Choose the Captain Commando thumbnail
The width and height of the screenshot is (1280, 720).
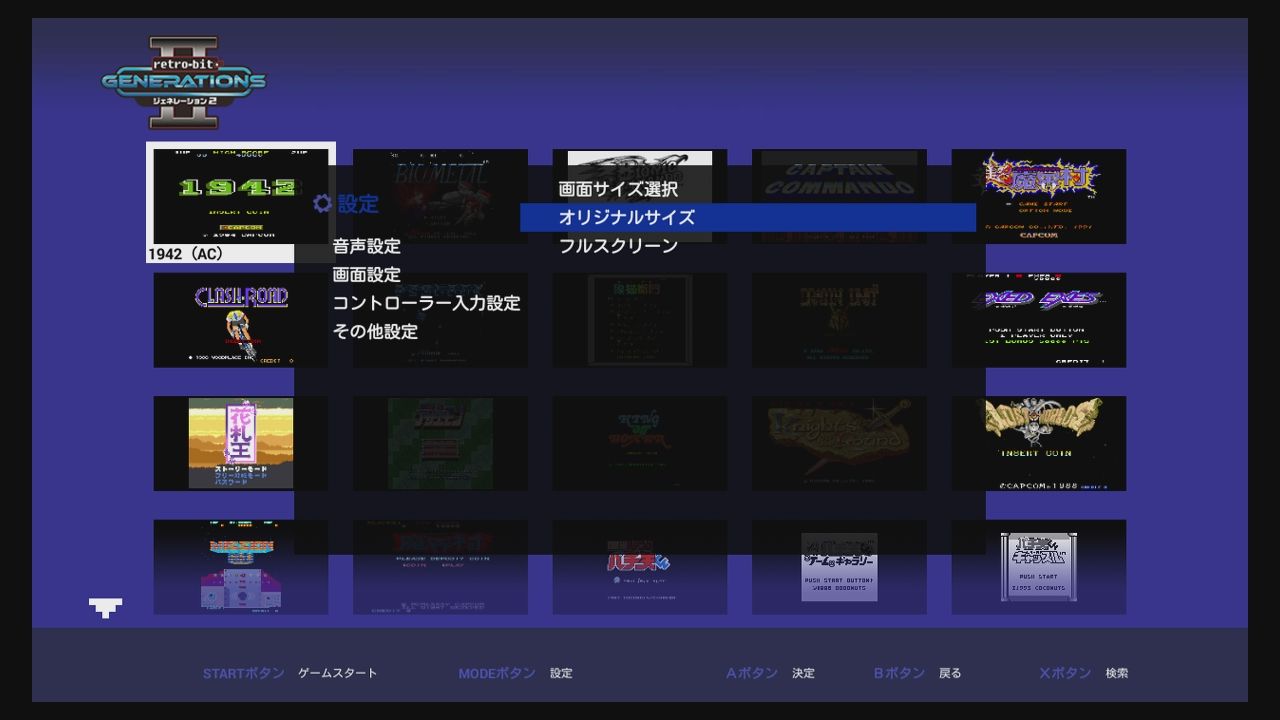coord(839,196)
